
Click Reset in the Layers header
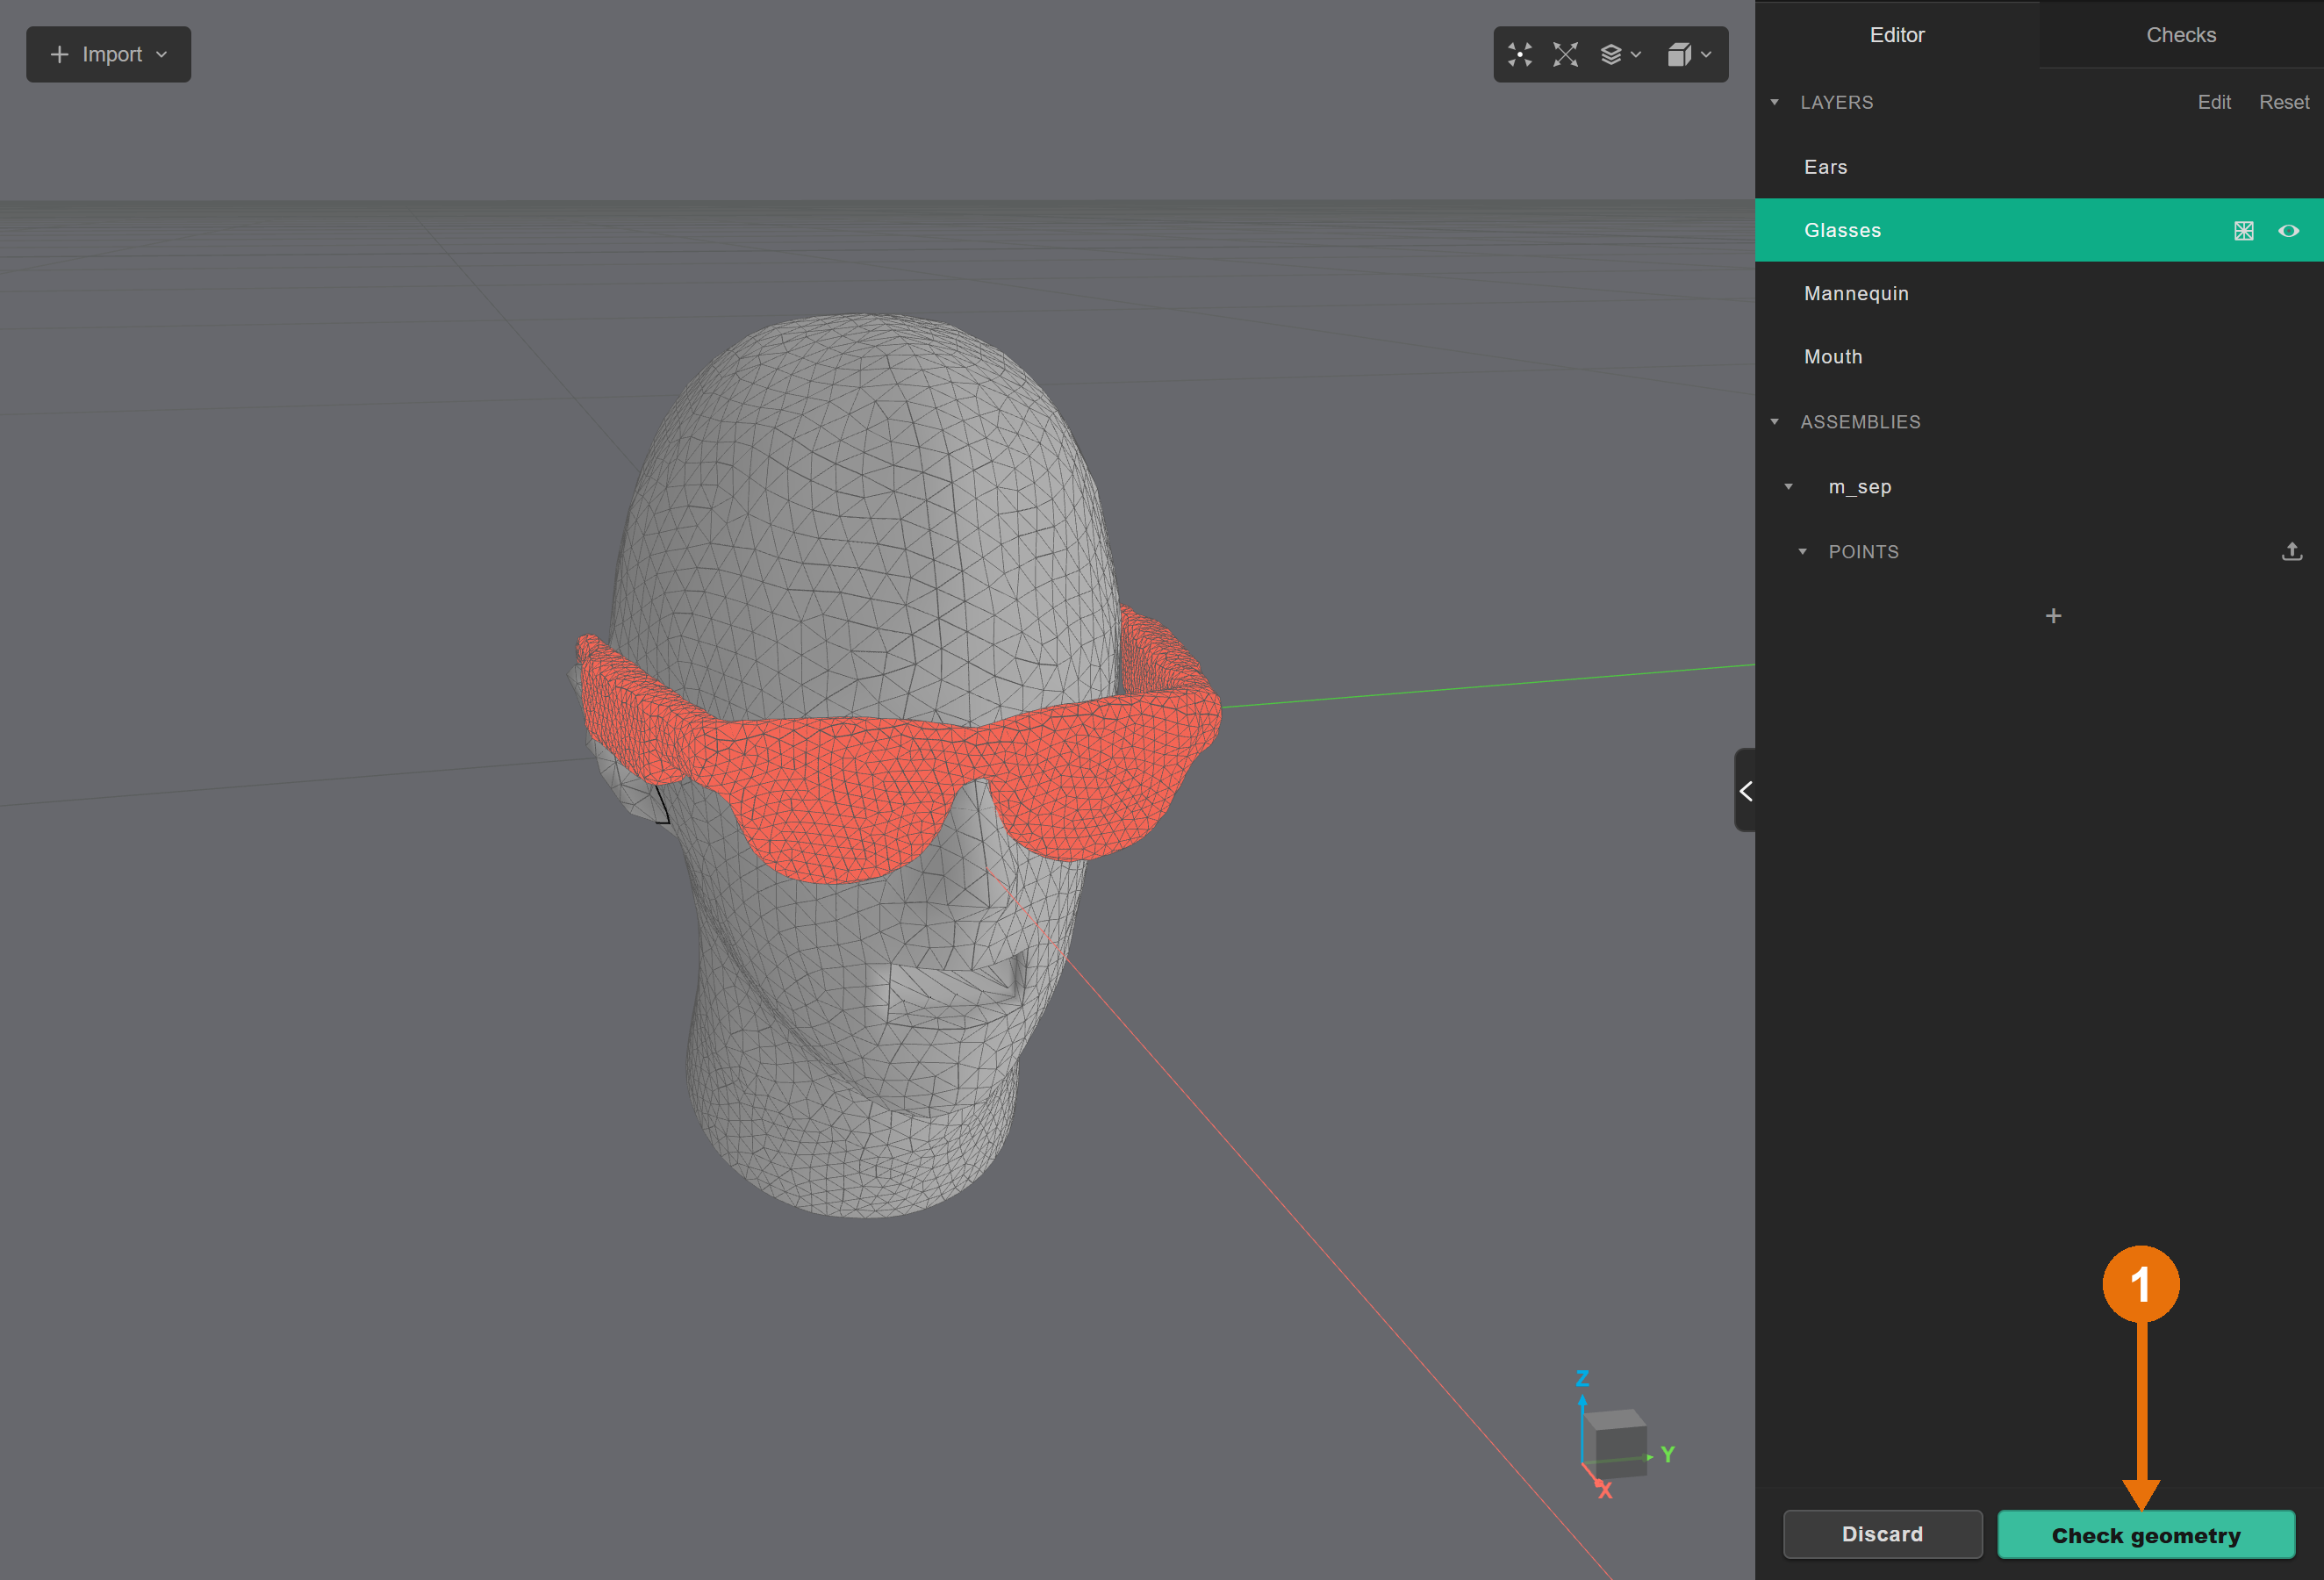point(2284,102)
